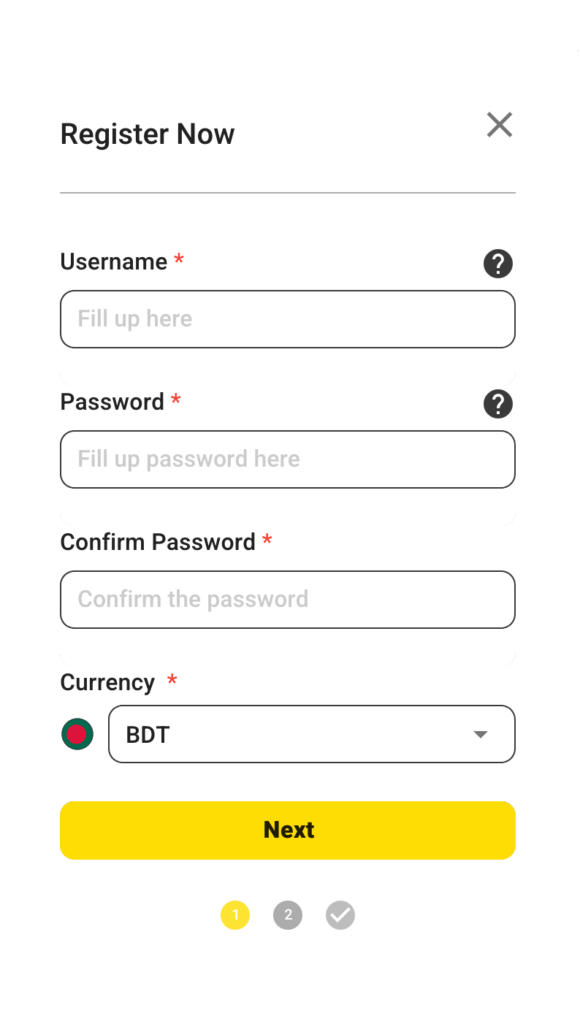Click the Register Now heading
Screen dimensions: 580x1024
(147, 133)
